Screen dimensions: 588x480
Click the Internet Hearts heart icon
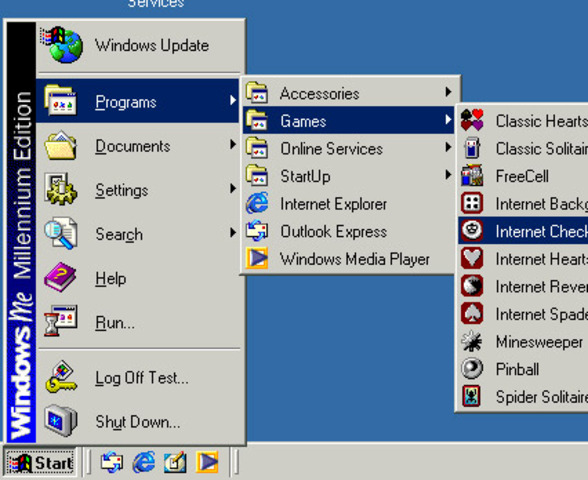click(472, 258)
